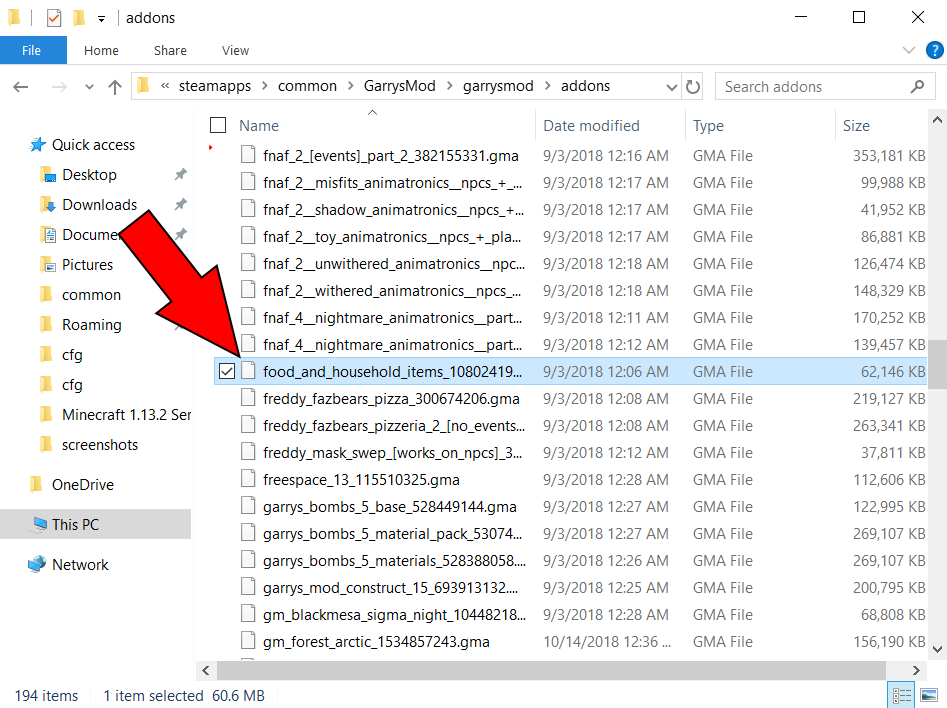The height and width of the screenshot is (708, 947).
Task: Open Customize Quick Access Toolbar dropdown
Action: pyautogui.click(x=101, y=19)
